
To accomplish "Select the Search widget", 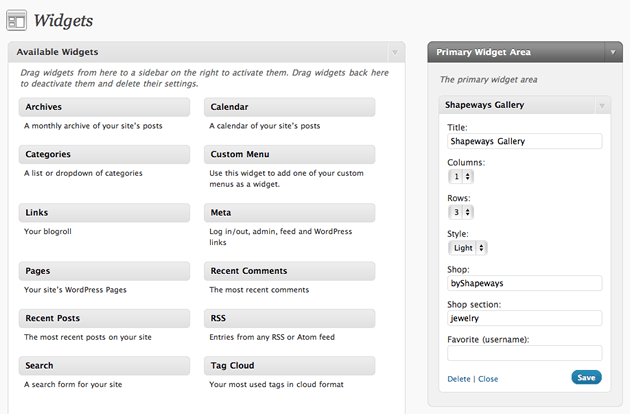I will click(x=104, y=366).
